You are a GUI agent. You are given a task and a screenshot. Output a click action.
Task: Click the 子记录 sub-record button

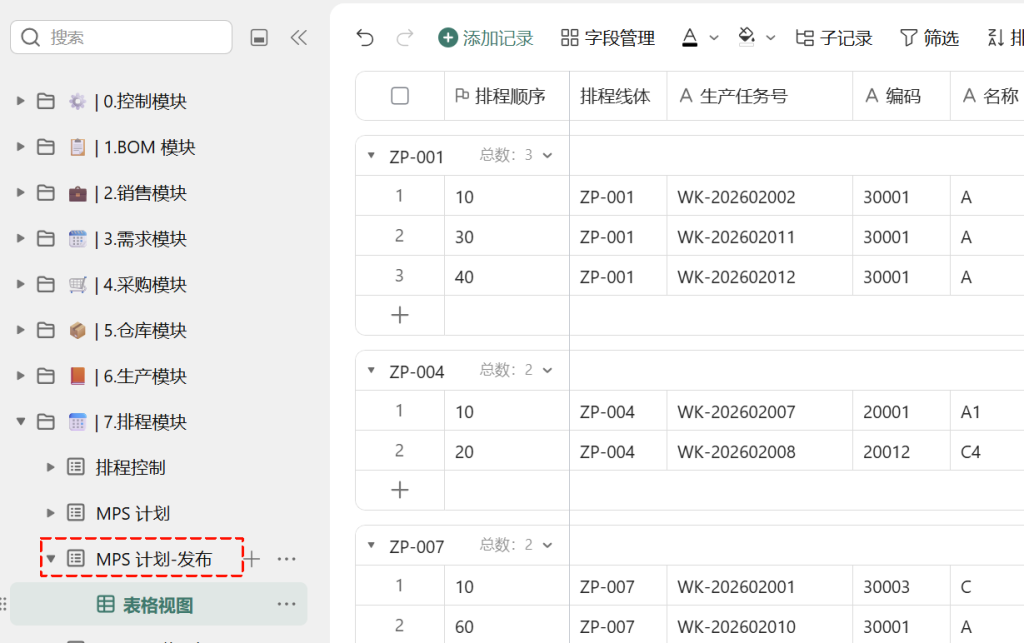point(834,38)
